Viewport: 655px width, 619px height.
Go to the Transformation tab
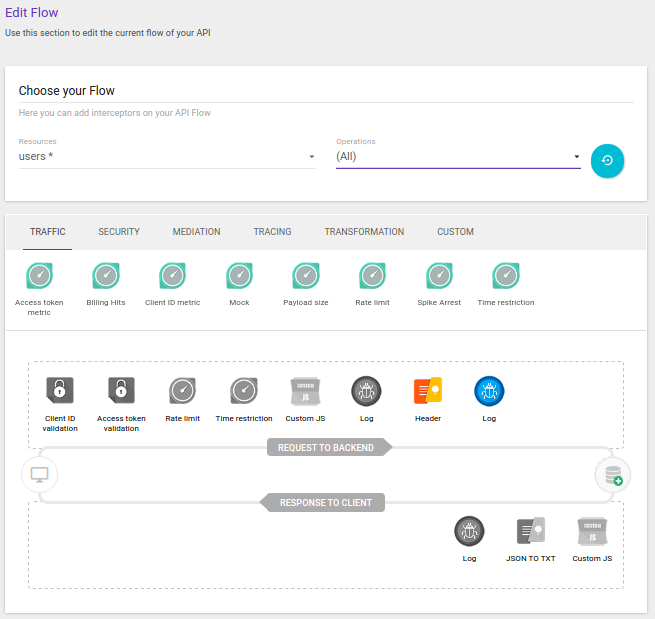[x=364, y=232]
